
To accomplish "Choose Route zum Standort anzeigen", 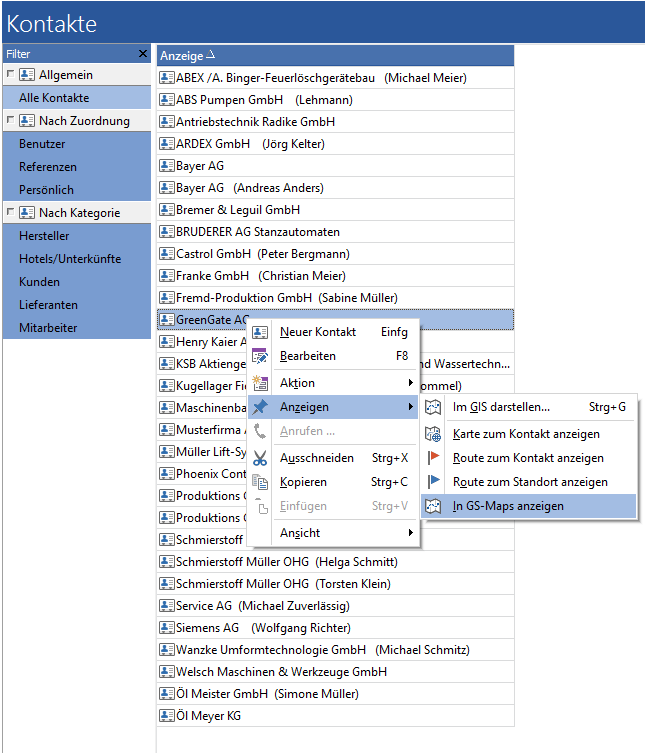I will pos(529,482).
